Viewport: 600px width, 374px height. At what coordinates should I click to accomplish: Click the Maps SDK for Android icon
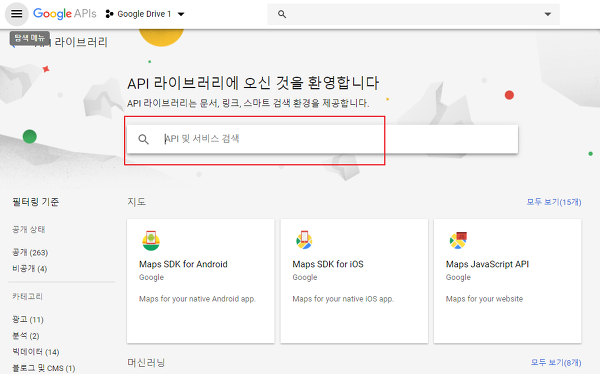pyautogui.click(x=151, y=240)
